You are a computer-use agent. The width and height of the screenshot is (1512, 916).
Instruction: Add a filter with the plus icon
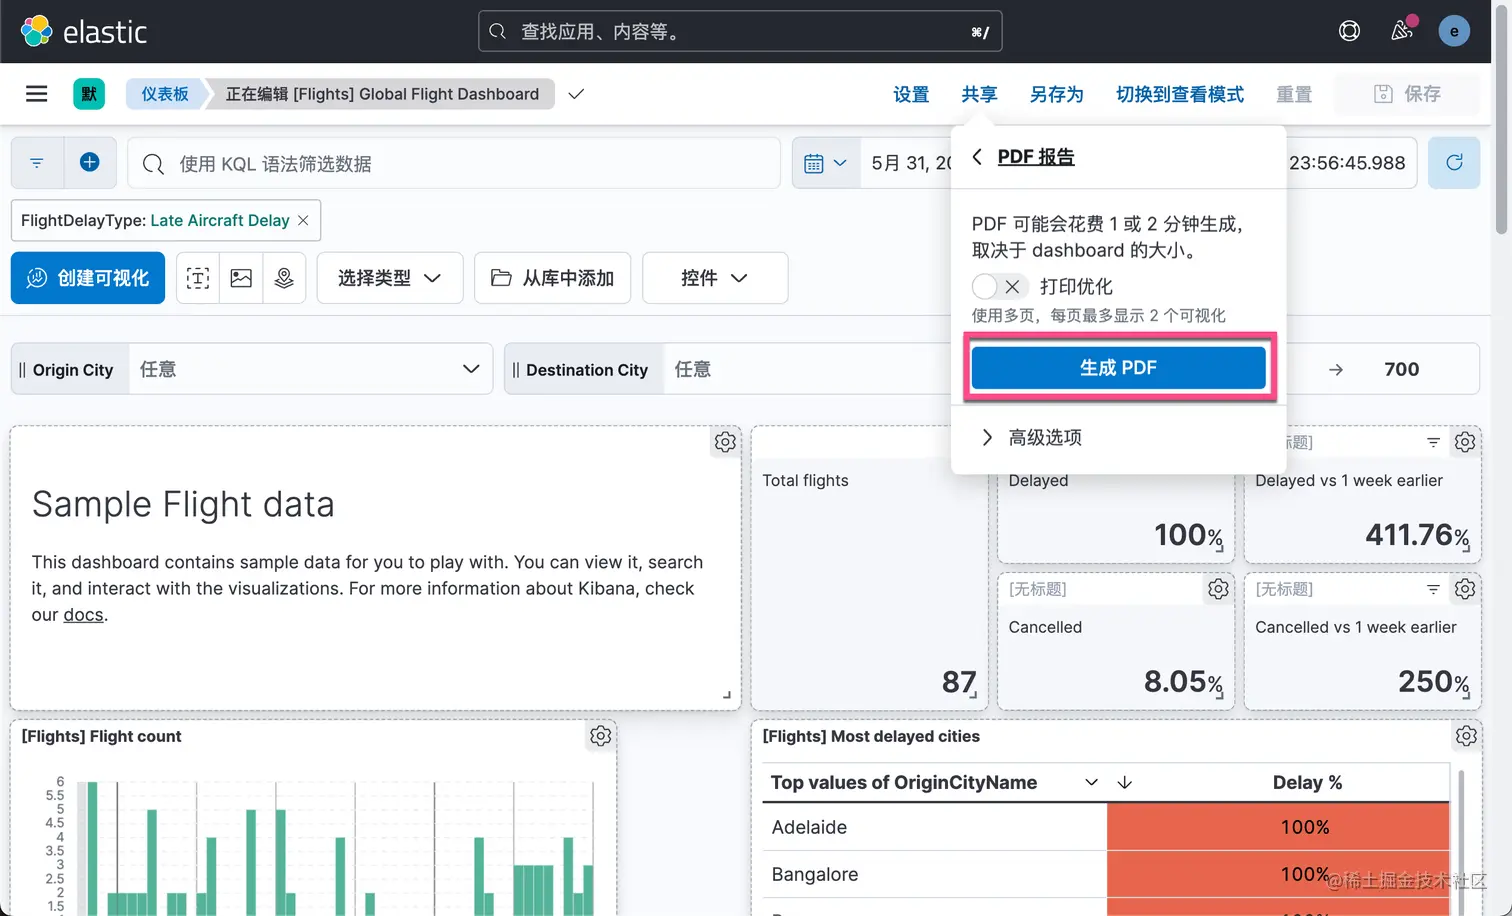(90, 163)
